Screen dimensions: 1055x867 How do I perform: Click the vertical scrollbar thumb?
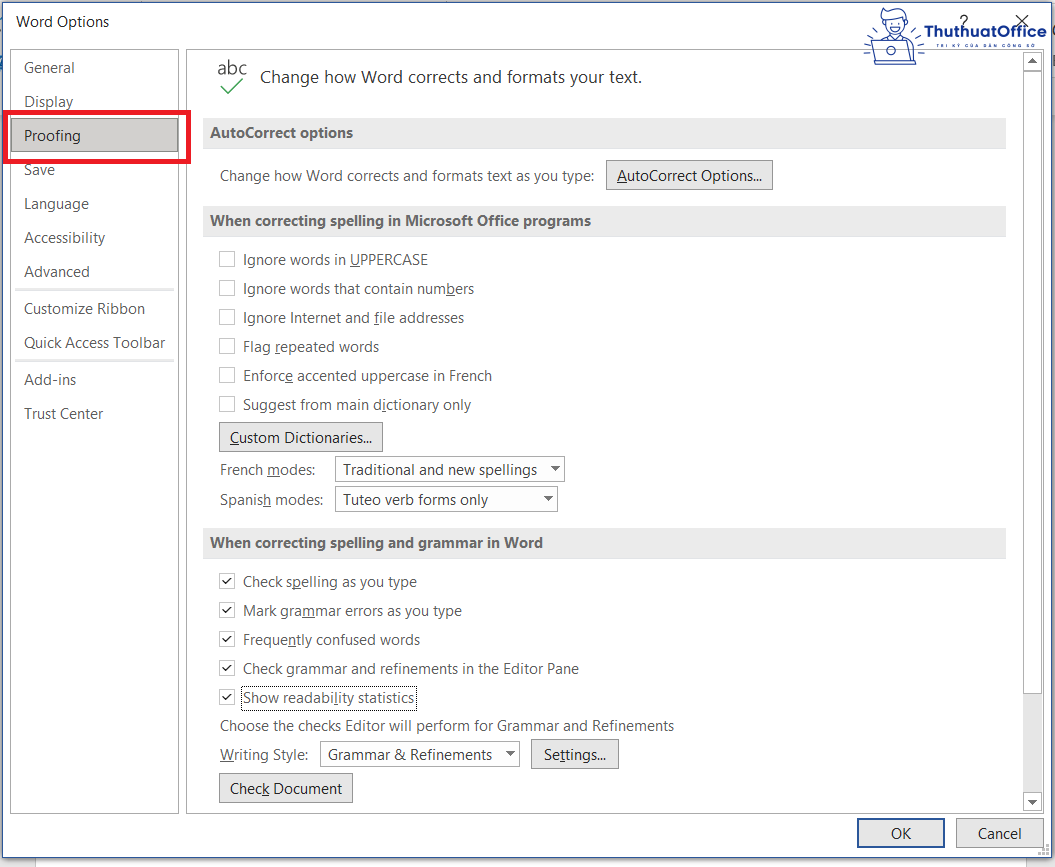click(1032, 382)
